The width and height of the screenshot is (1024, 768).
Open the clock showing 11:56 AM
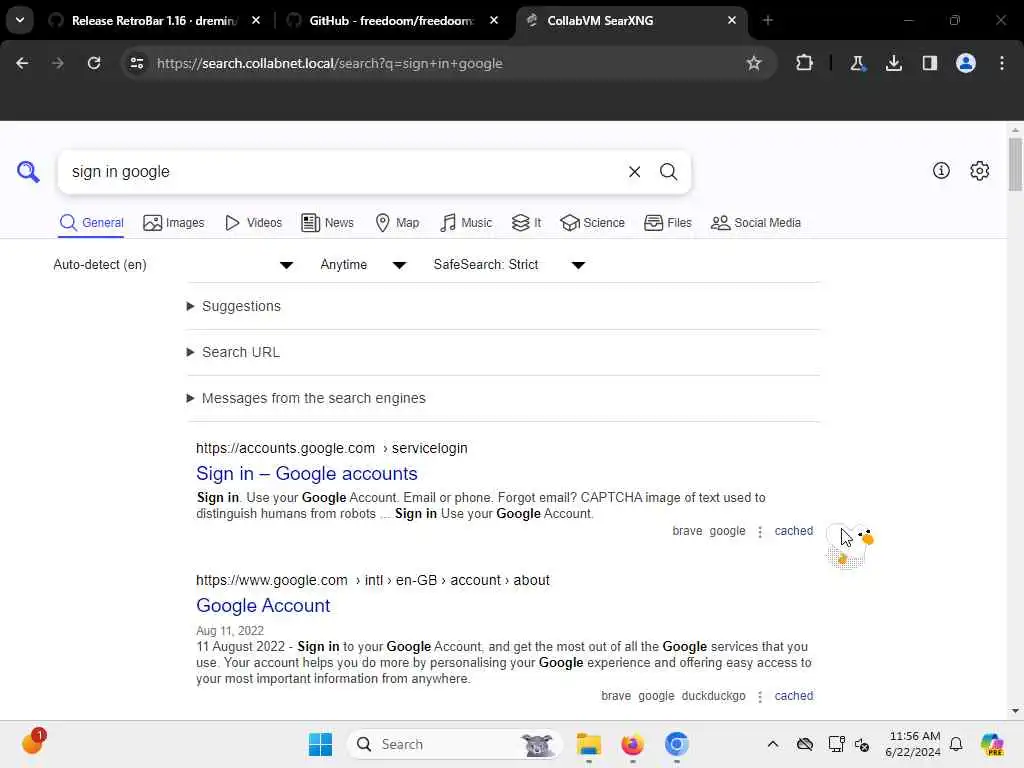(913, 744)
